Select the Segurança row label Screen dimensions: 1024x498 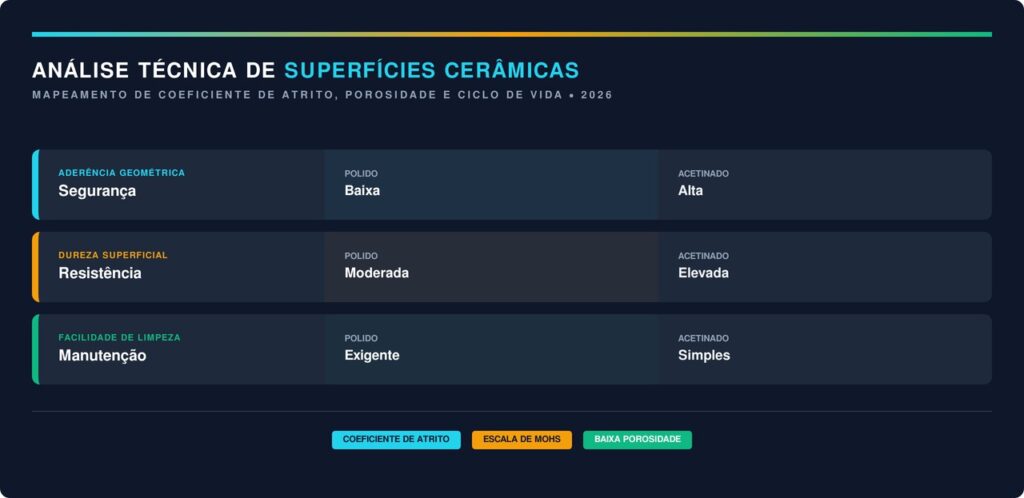tap(97, 191)
